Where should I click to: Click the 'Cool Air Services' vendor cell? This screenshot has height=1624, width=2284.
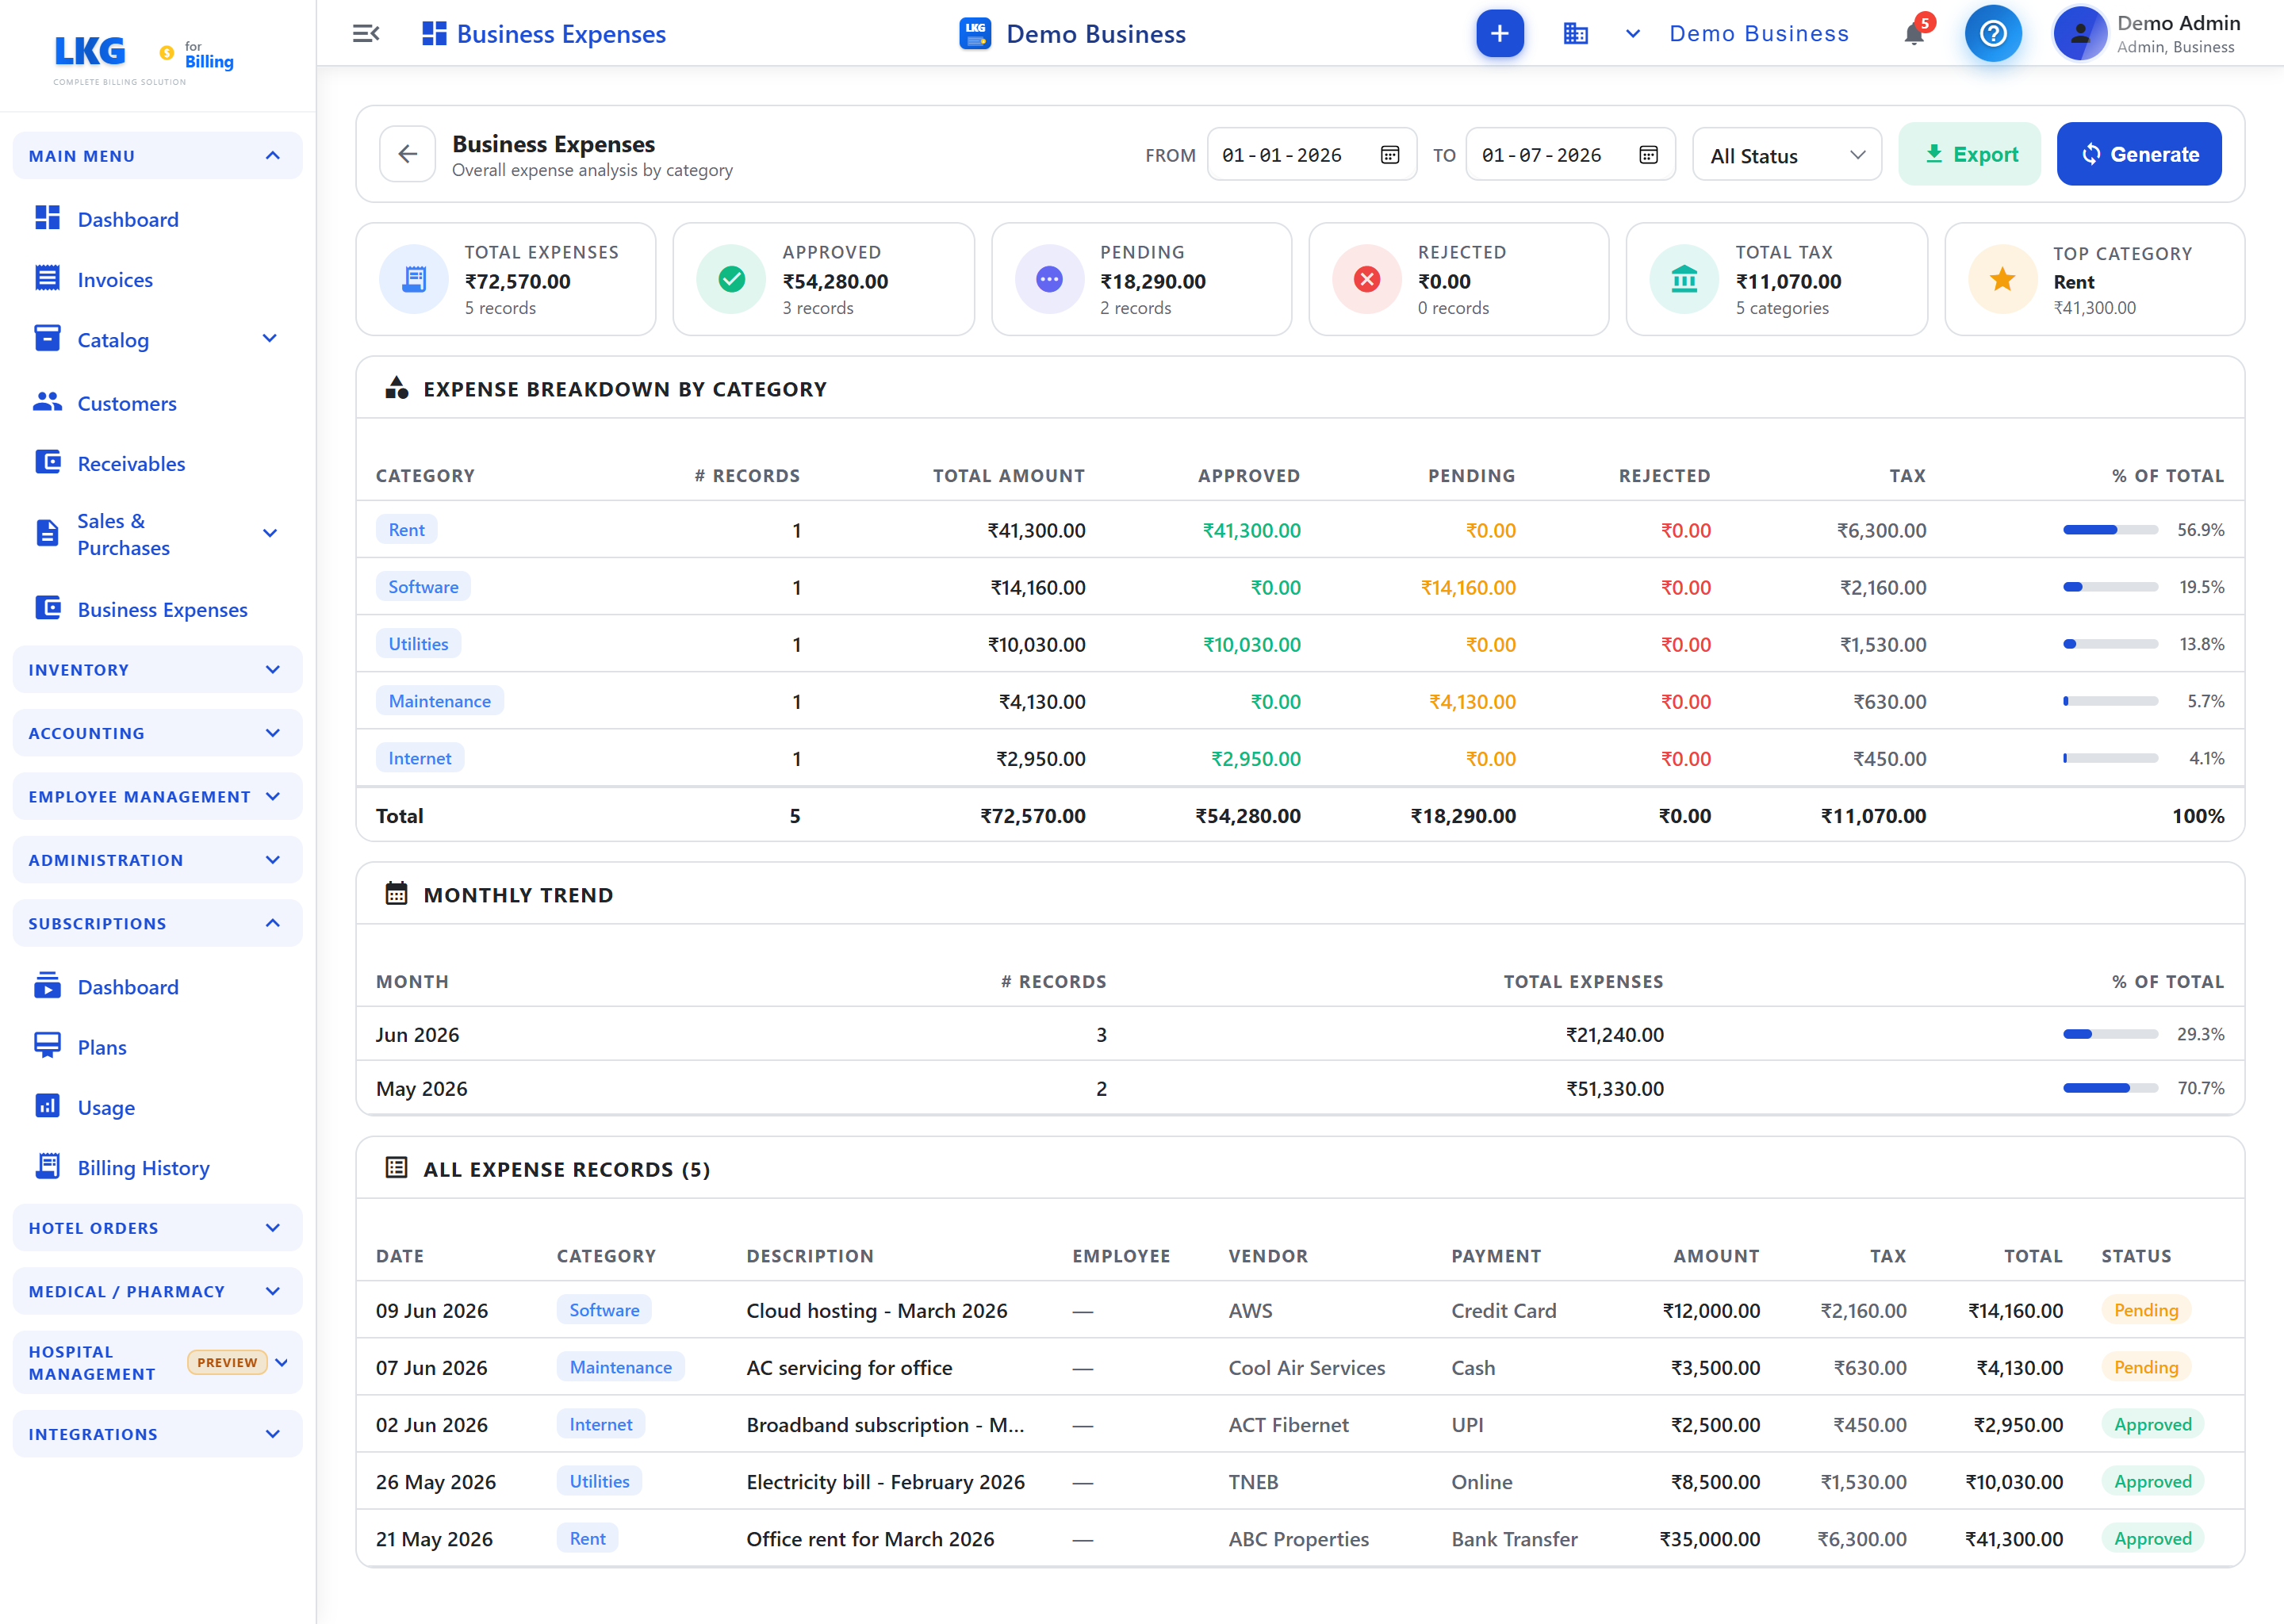pyautogui.click(x=1306, y=1367)
